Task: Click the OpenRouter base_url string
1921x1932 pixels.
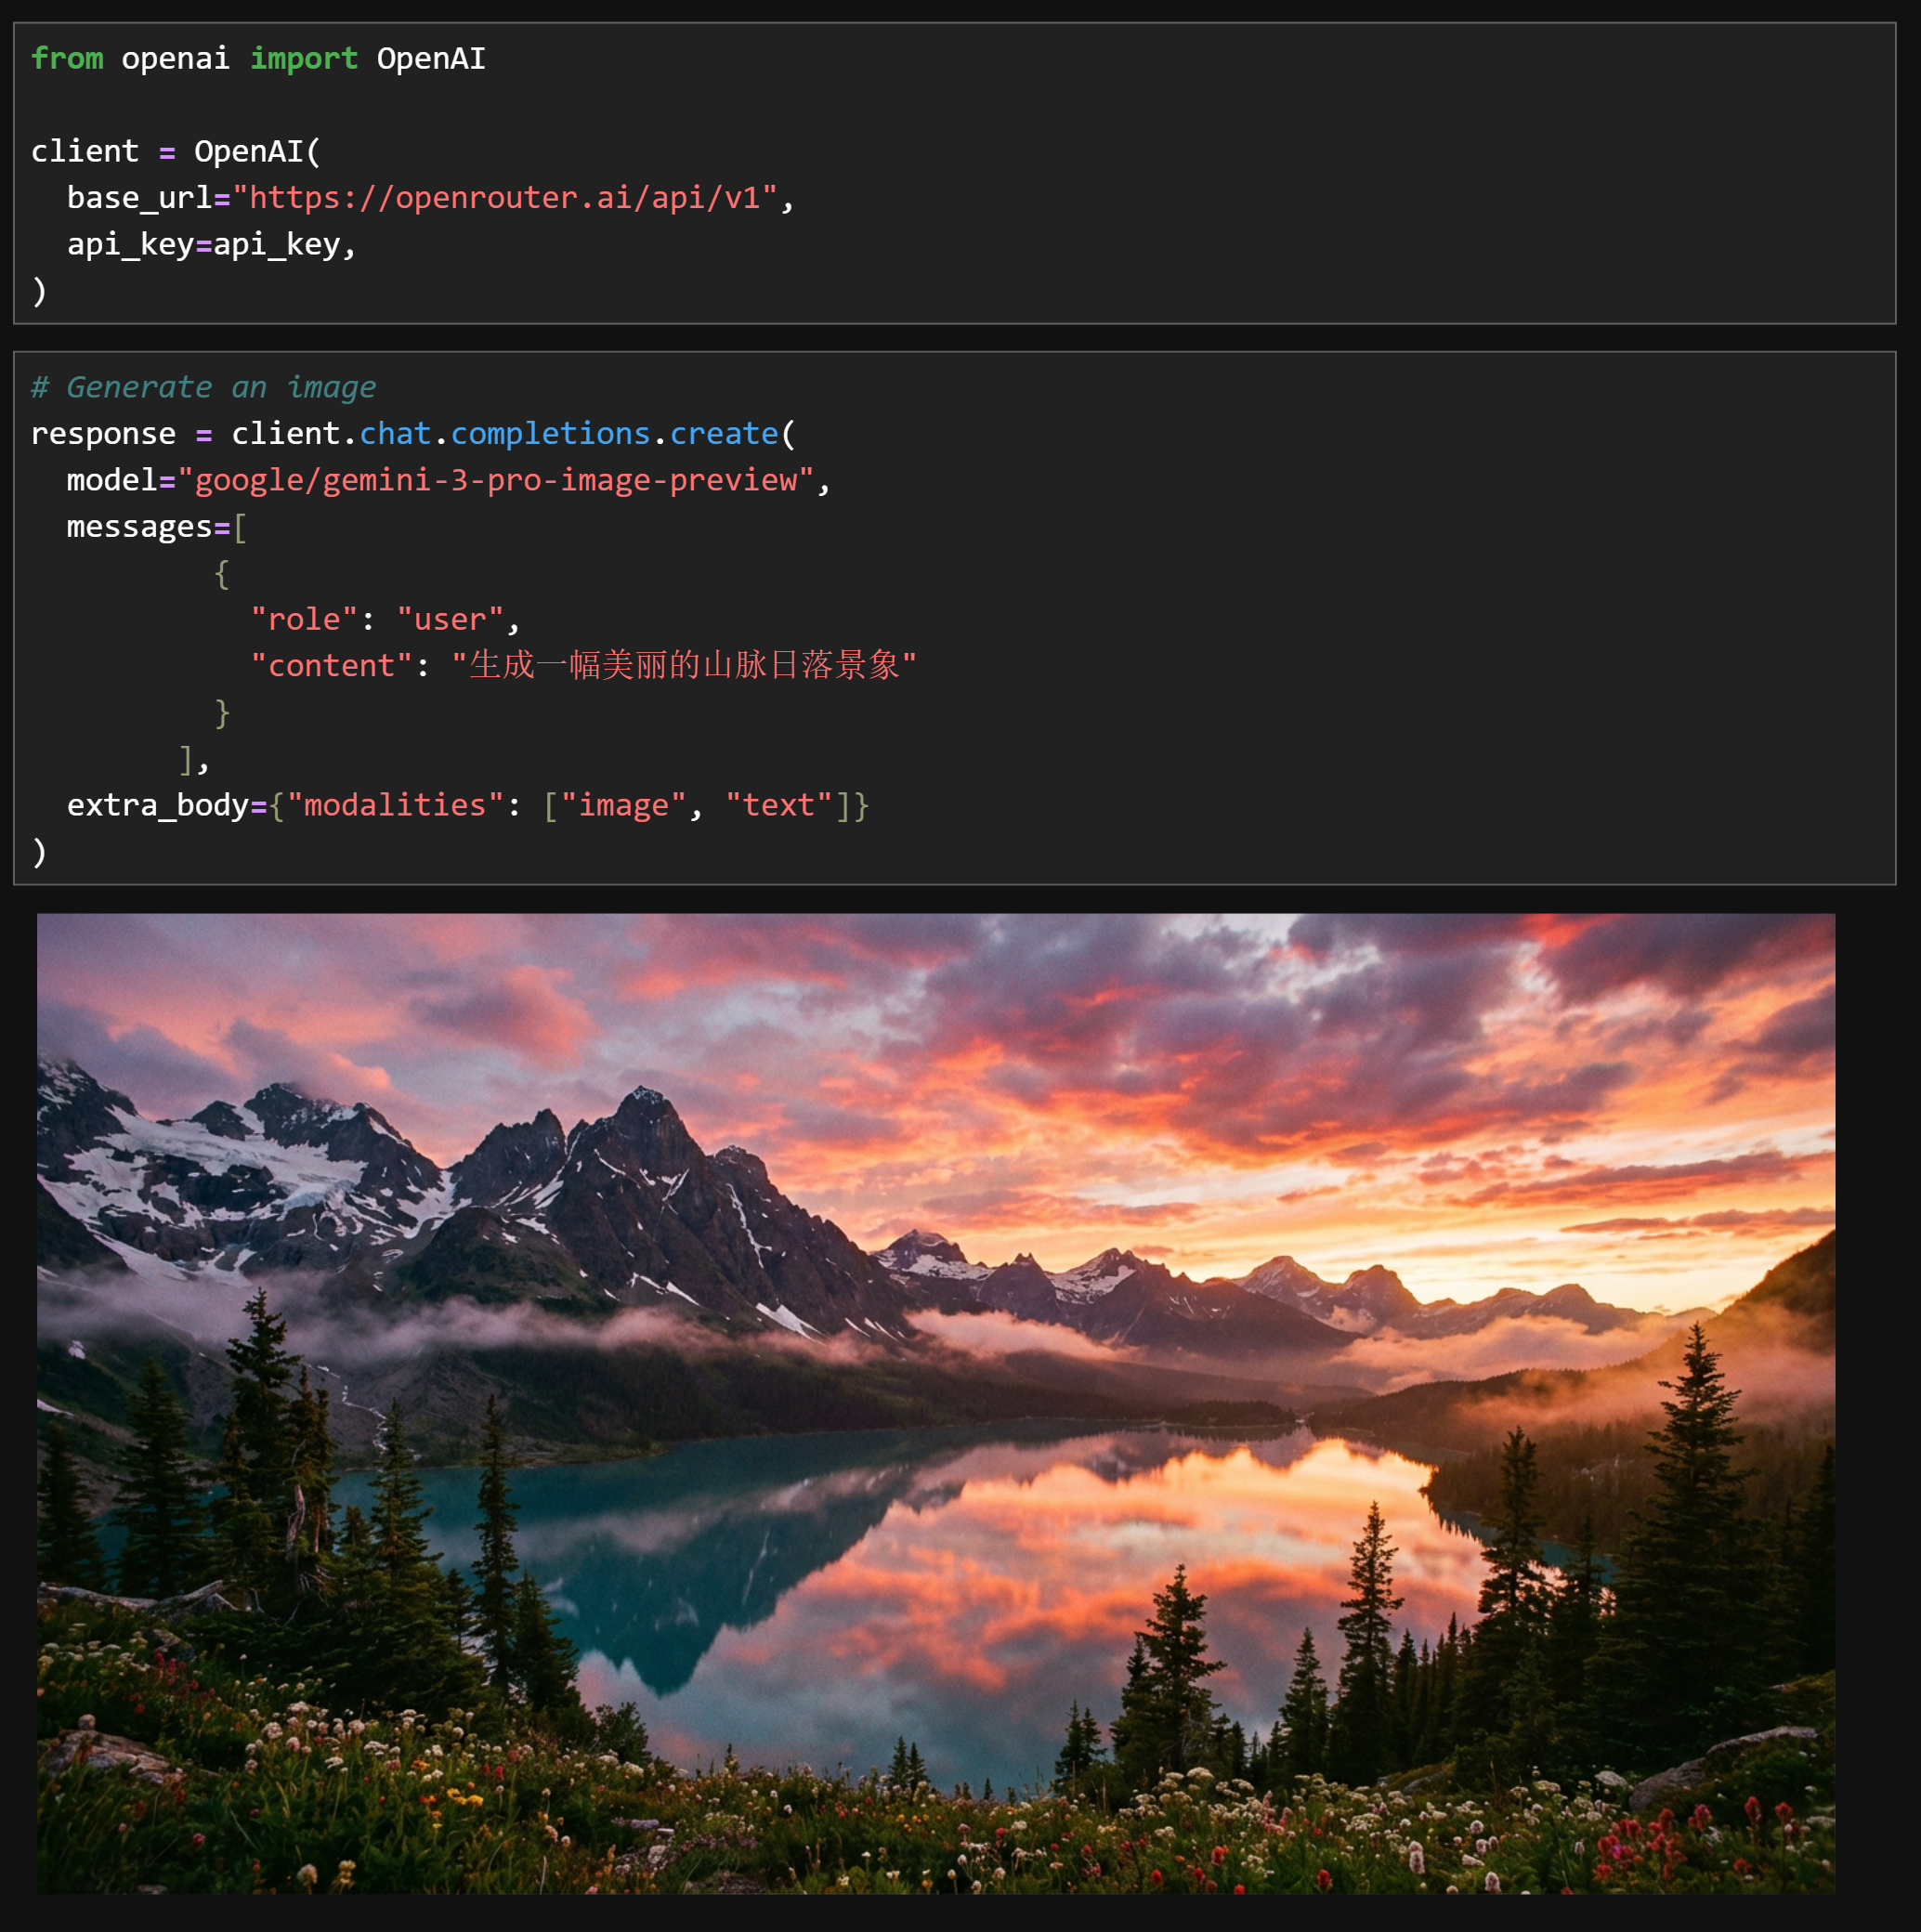Action: pos(505,198)
